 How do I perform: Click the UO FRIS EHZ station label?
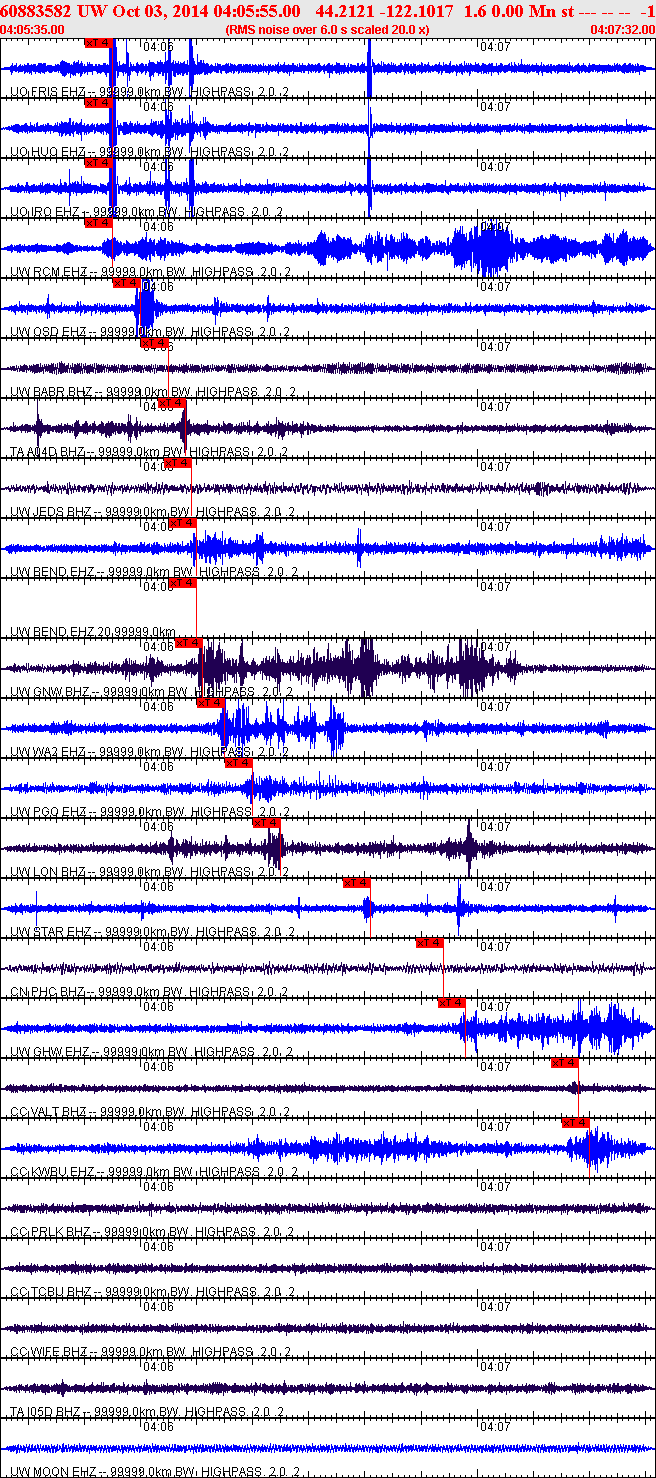48,92
